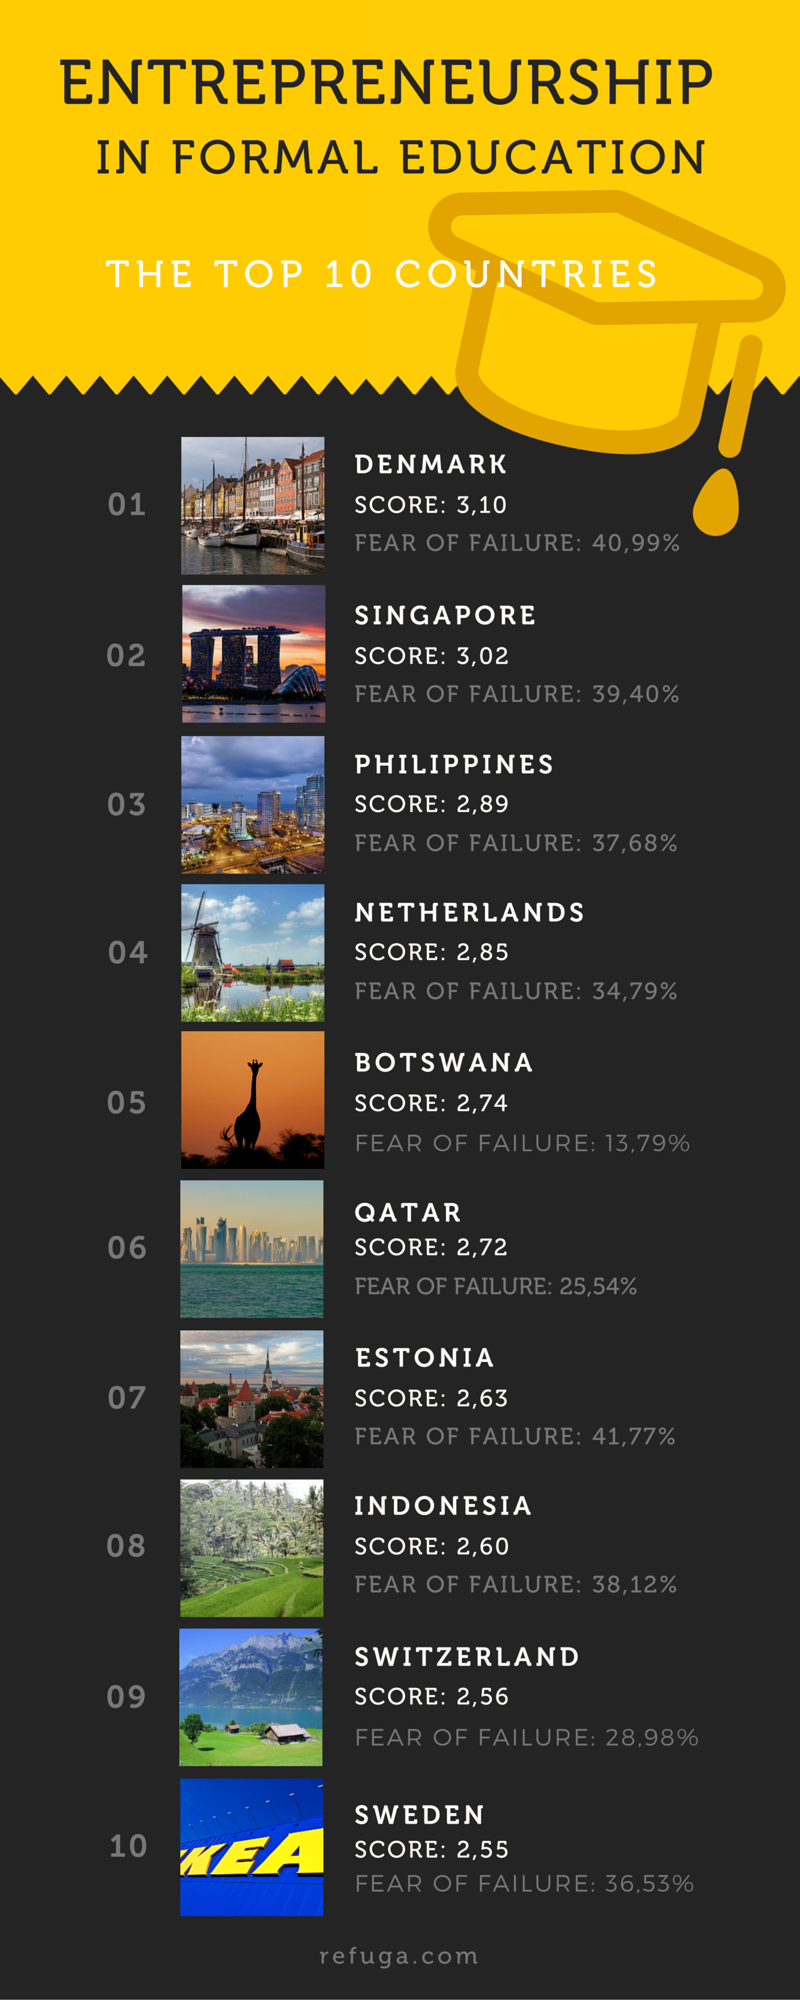Image resolution: width=800 pixels, height=2000 pixels.
Task: Click rank number 05
Action: 127,1102
